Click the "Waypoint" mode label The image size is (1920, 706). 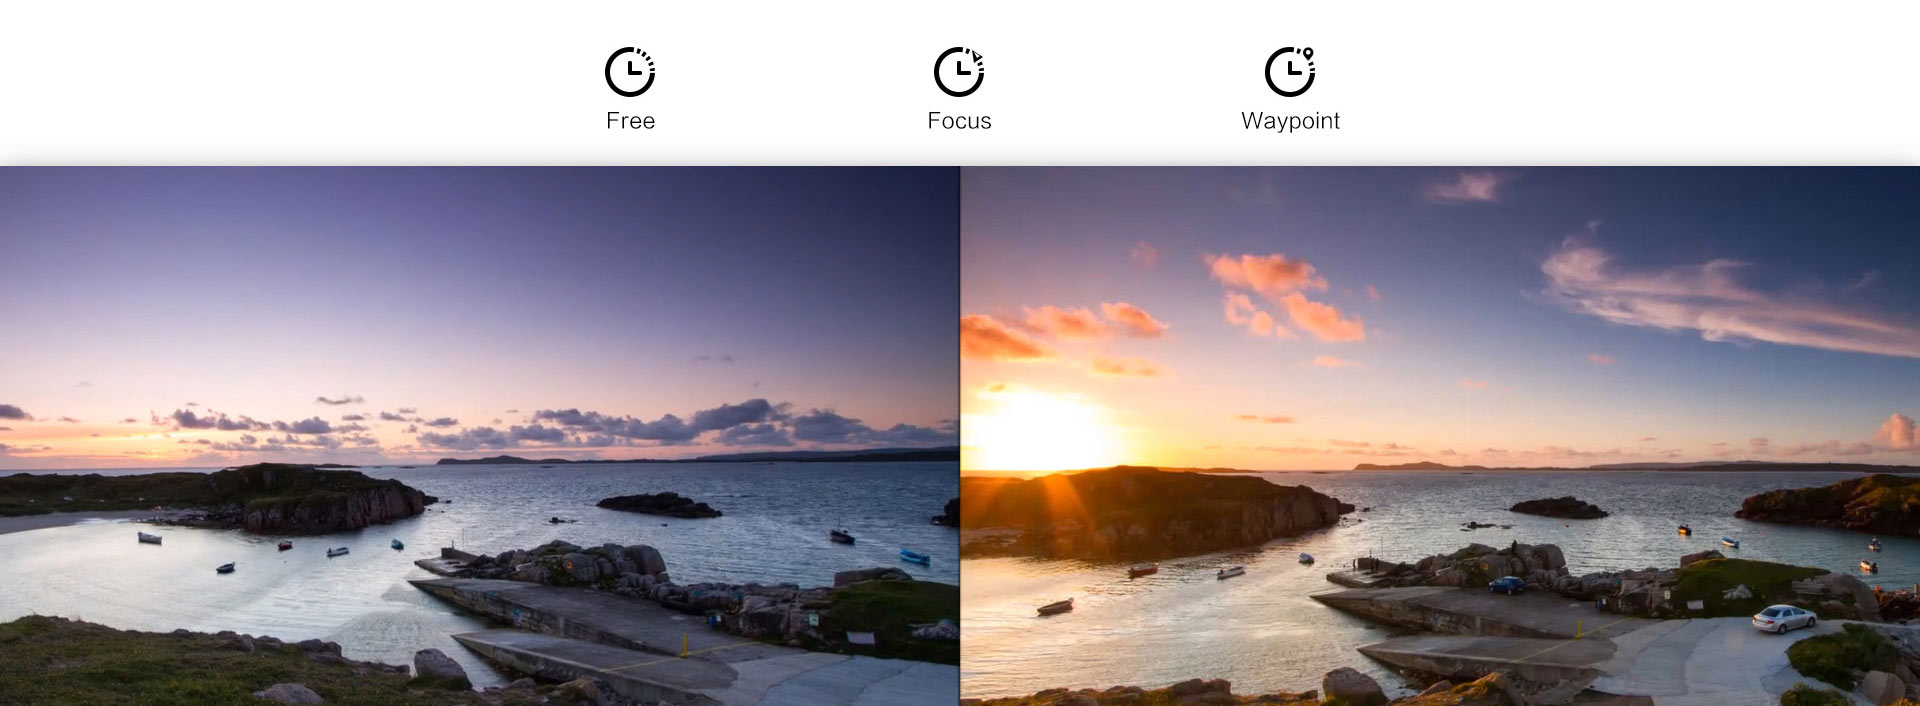pos(1290,121)
